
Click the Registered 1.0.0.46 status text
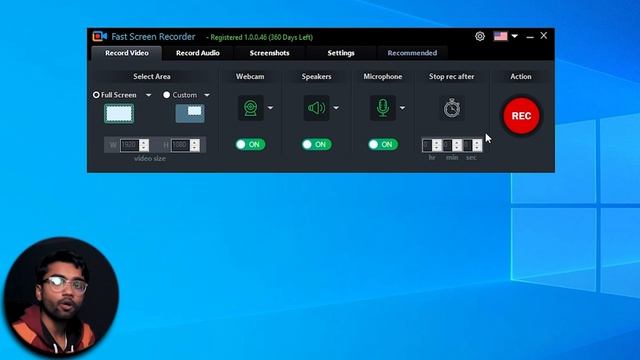click(260, 37)
